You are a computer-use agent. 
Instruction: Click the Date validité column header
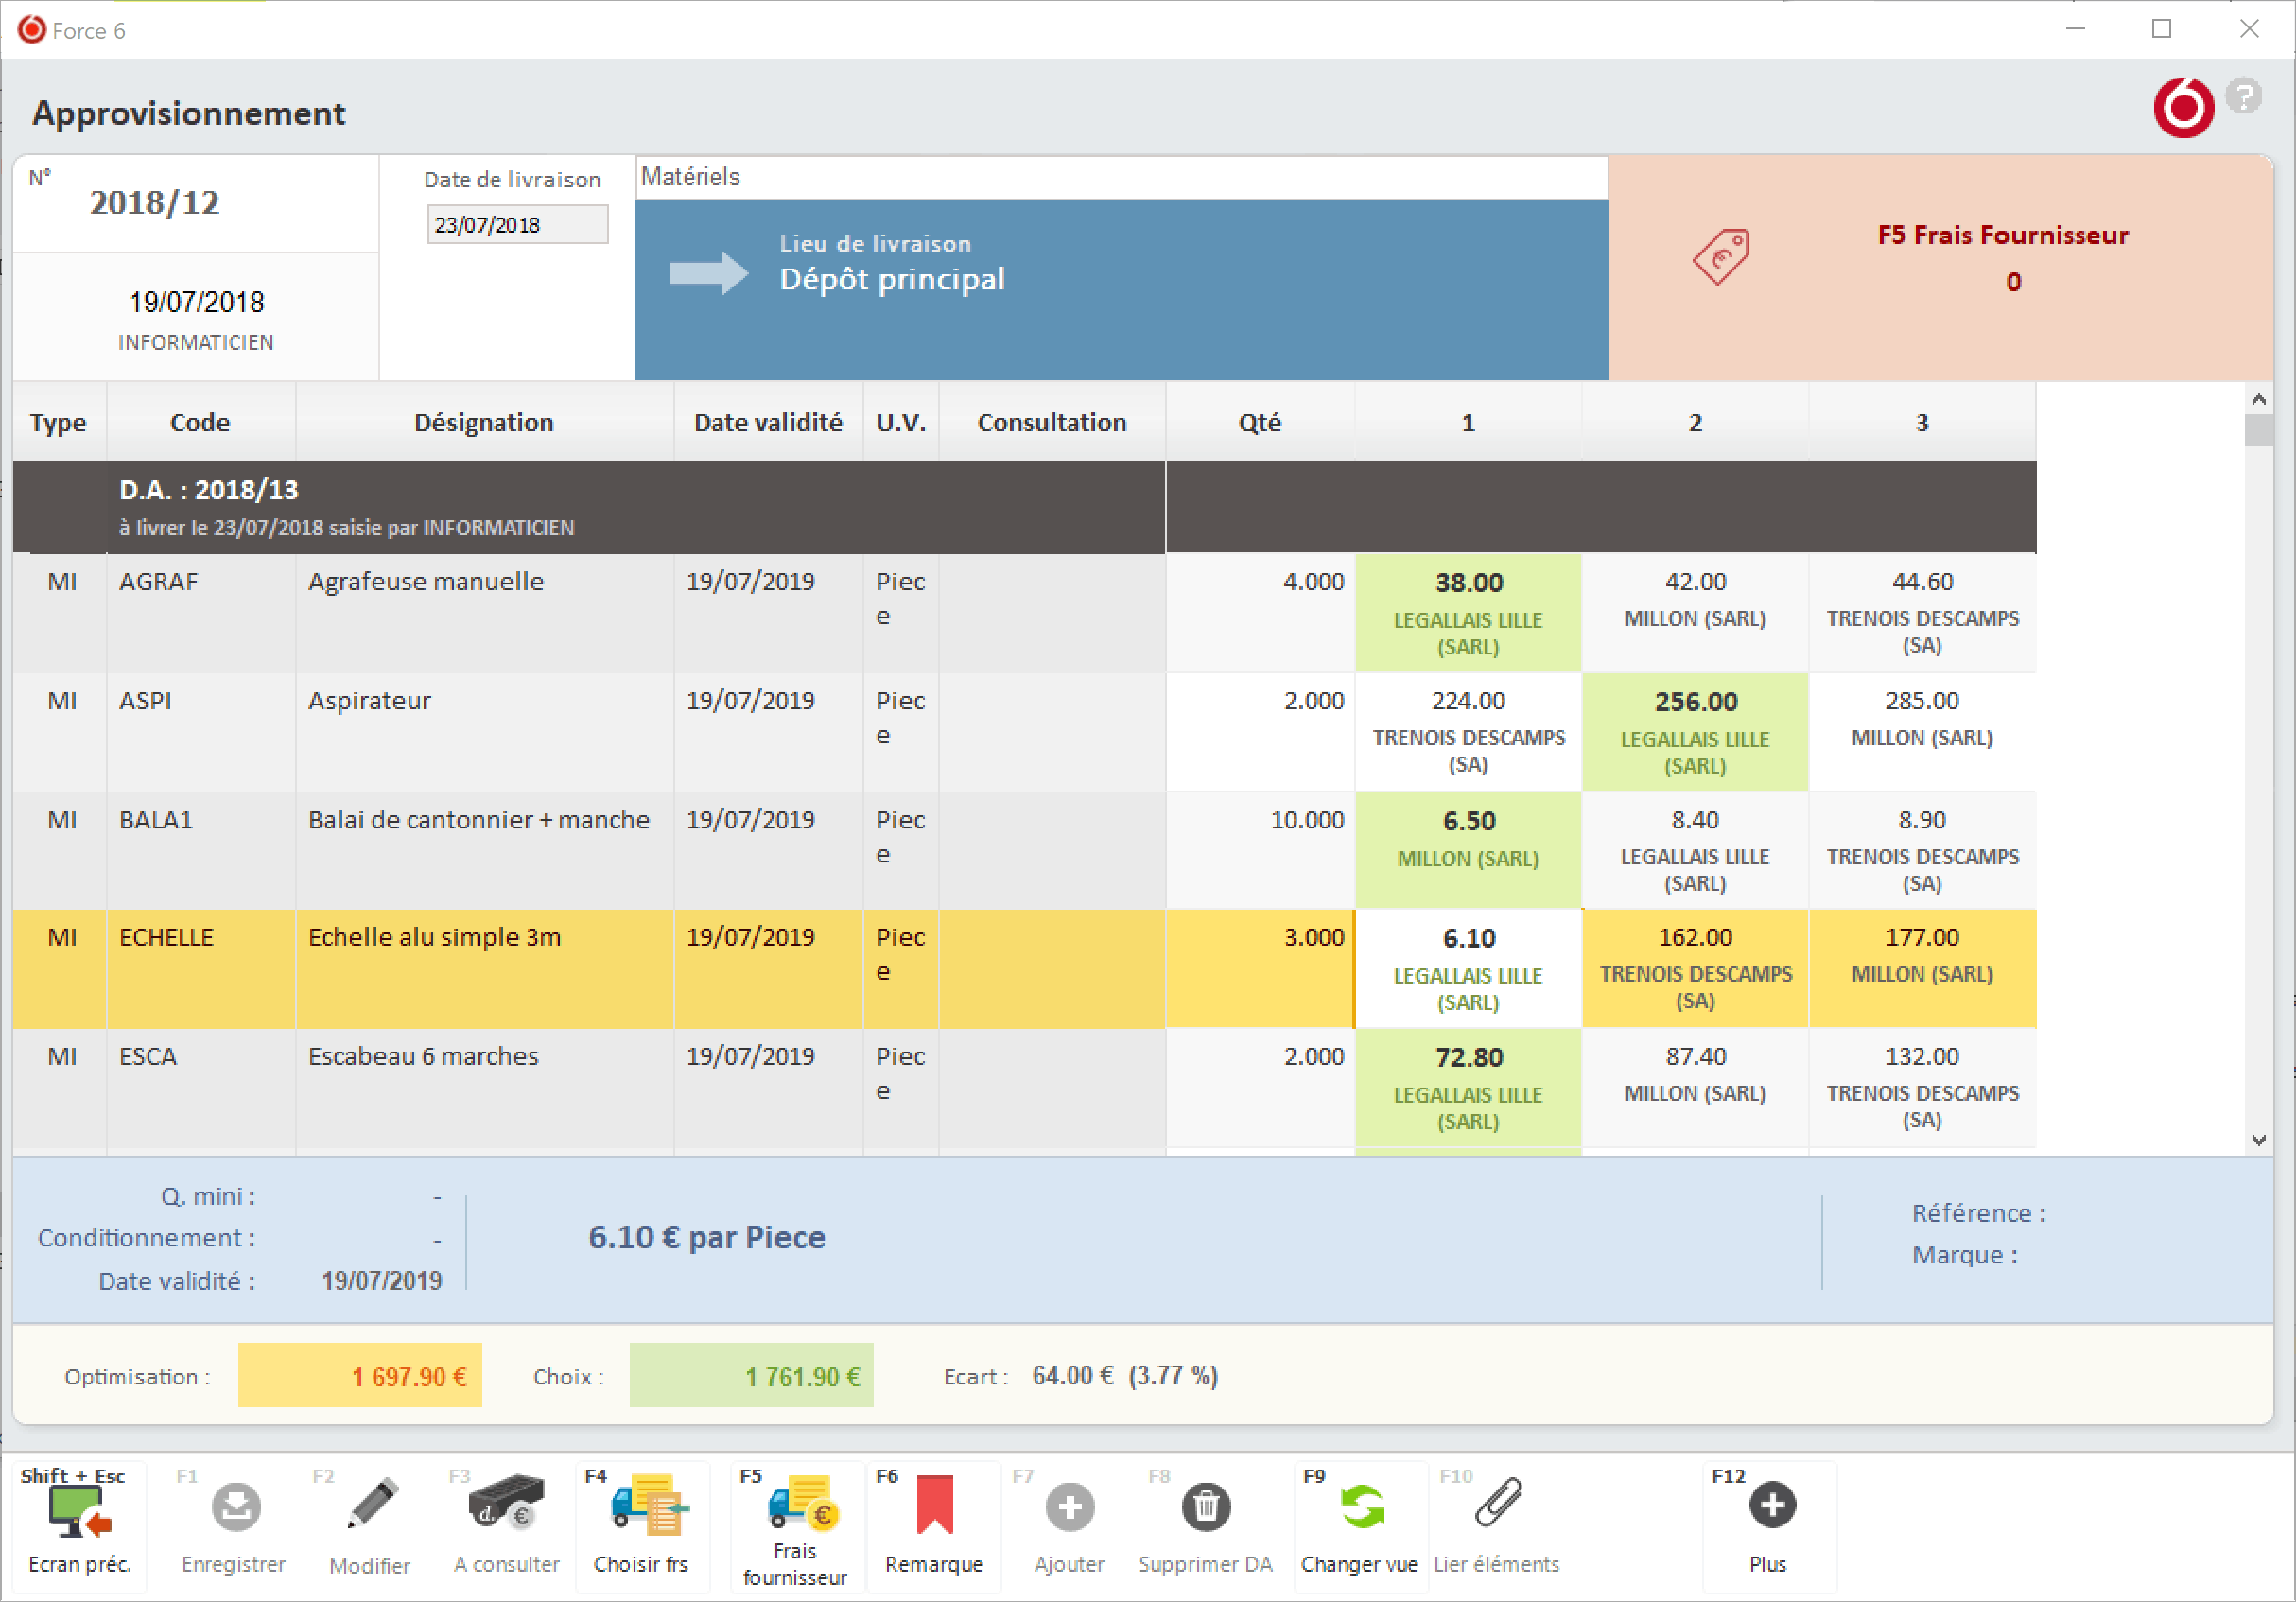click(768, 422)
